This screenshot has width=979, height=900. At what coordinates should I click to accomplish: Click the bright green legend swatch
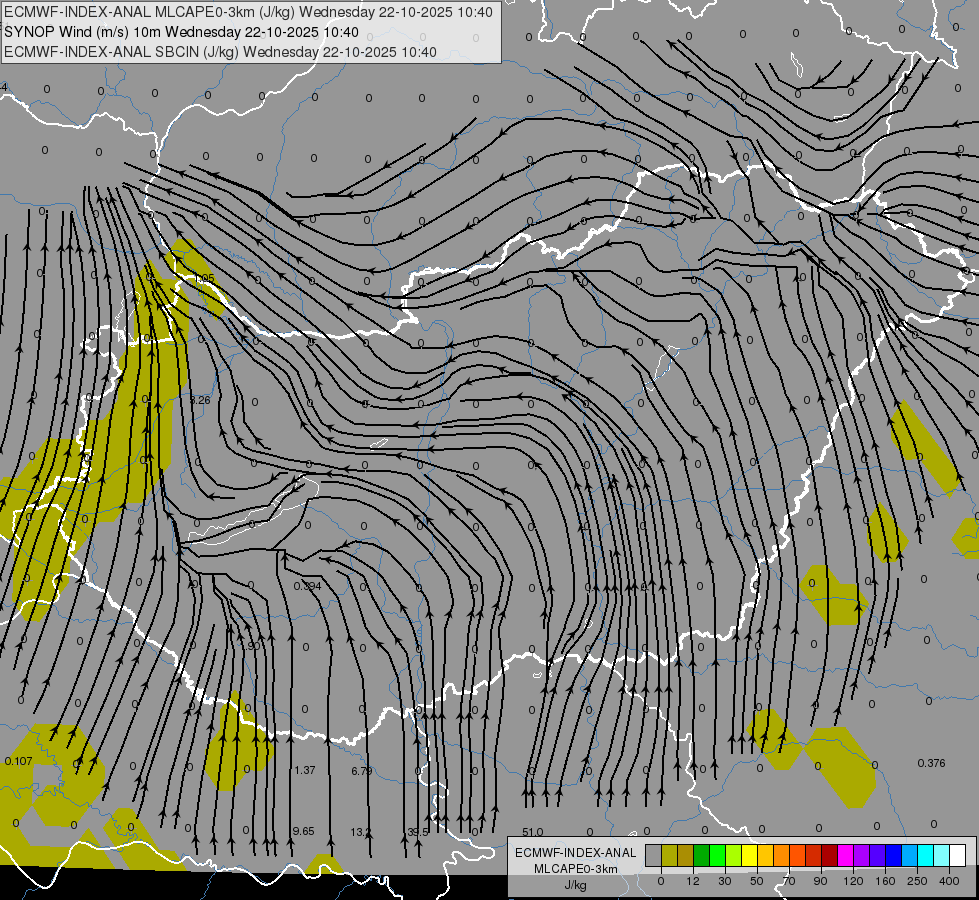pyautogui.click(x=718, y=856)
